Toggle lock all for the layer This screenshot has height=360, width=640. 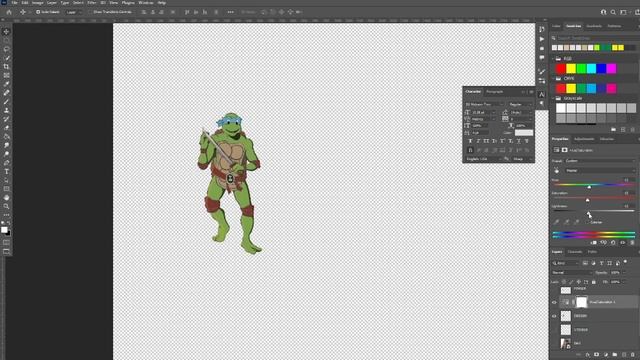point(594,282)
